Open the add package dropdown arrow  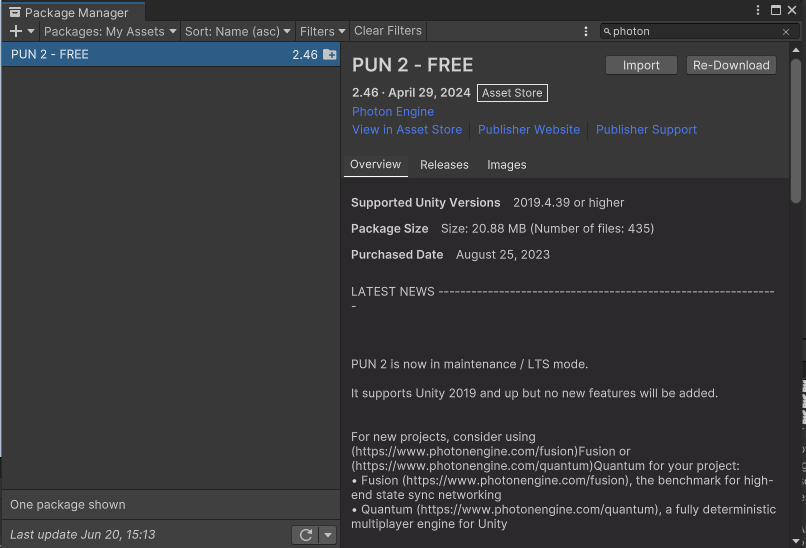(x=31, y=31)
